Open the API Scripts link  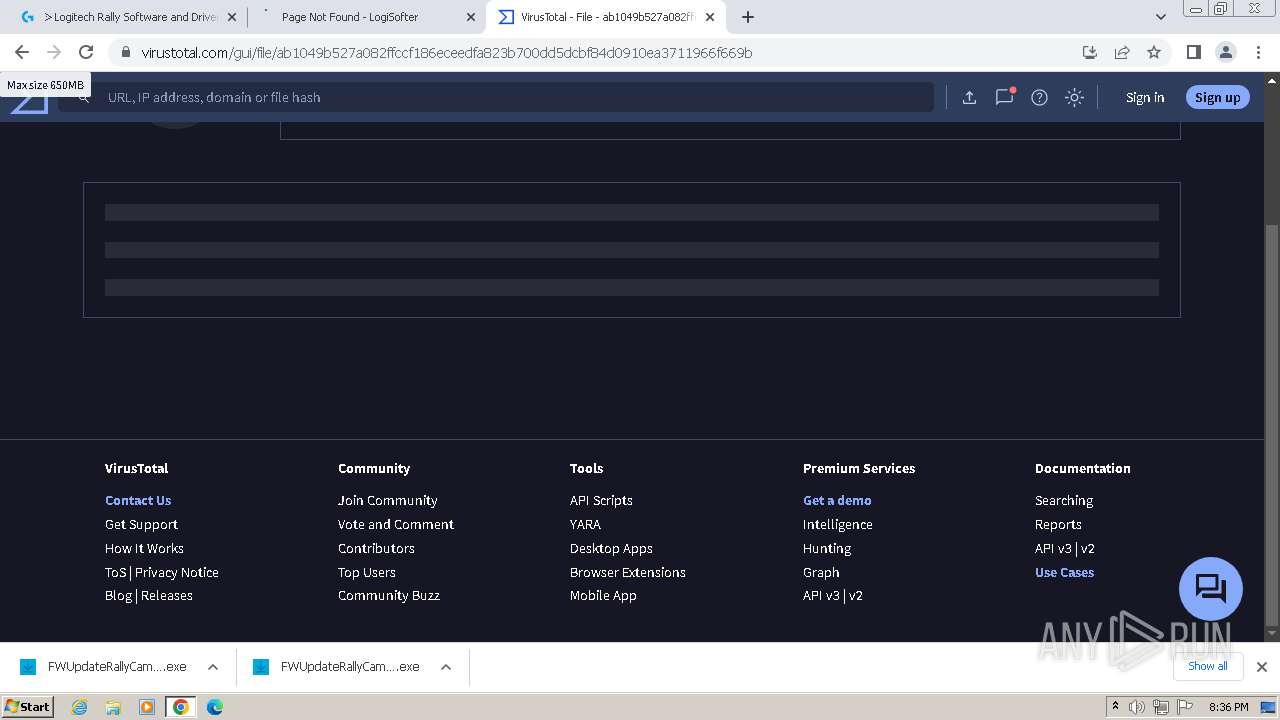click(x=601, y=500)
